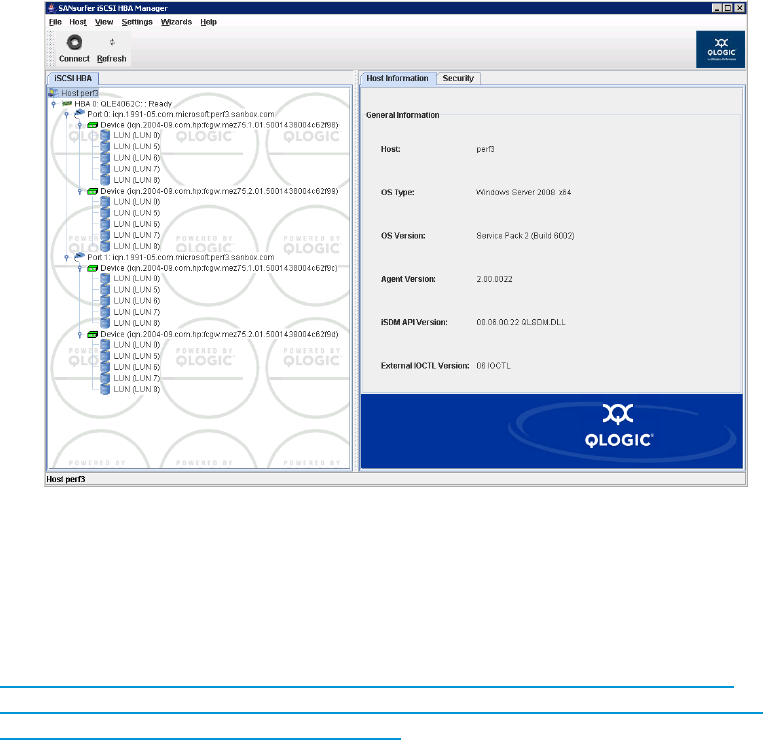Click LUN 8 disk icon under device 62f98
763x740 pixels.
[105, 180]
